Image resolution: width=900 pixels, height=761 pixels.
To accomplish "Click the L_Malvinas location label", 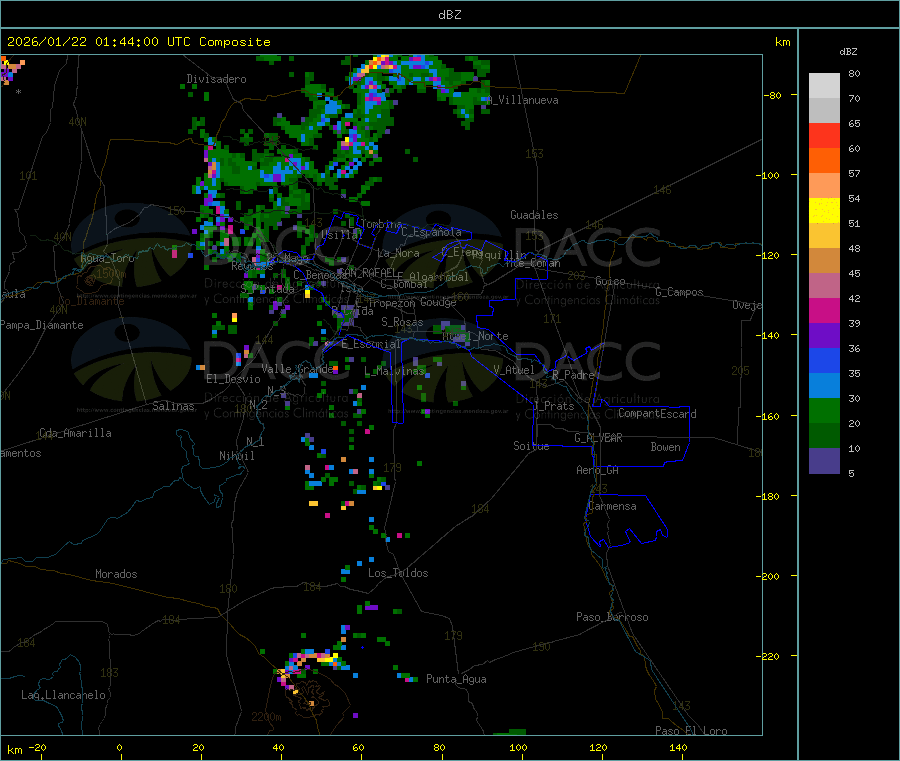I will (x=394, y=372).
